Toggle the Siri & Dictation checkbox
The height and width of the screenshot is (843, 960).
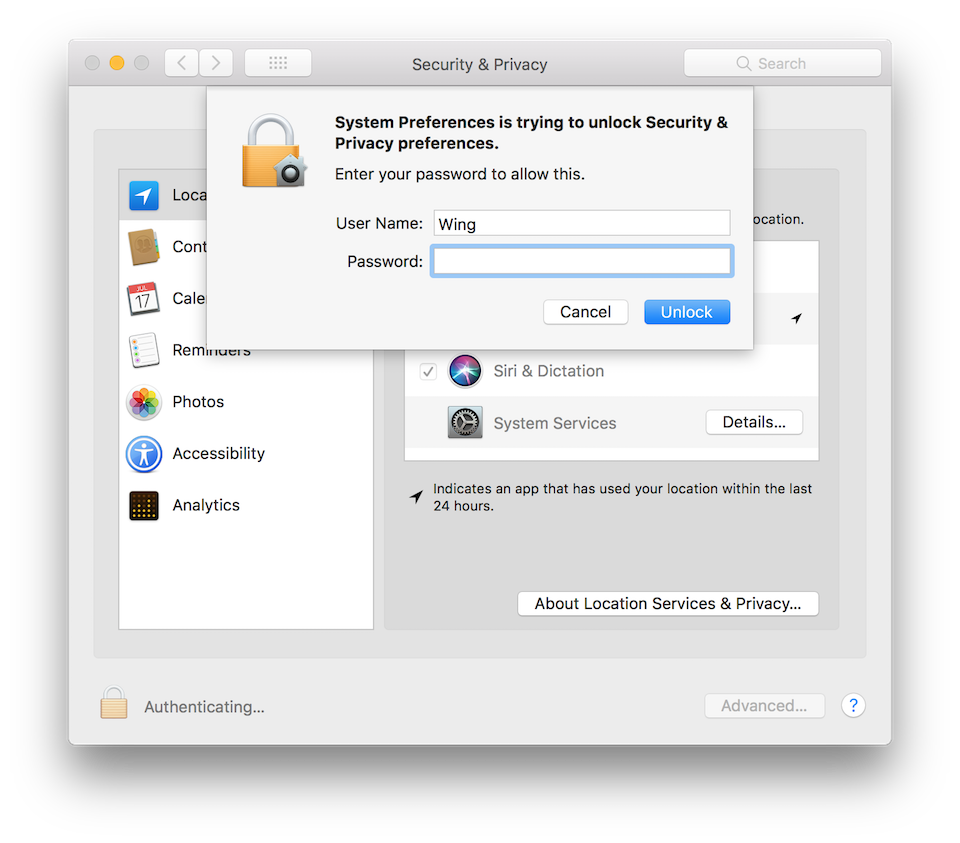[428, 371]
